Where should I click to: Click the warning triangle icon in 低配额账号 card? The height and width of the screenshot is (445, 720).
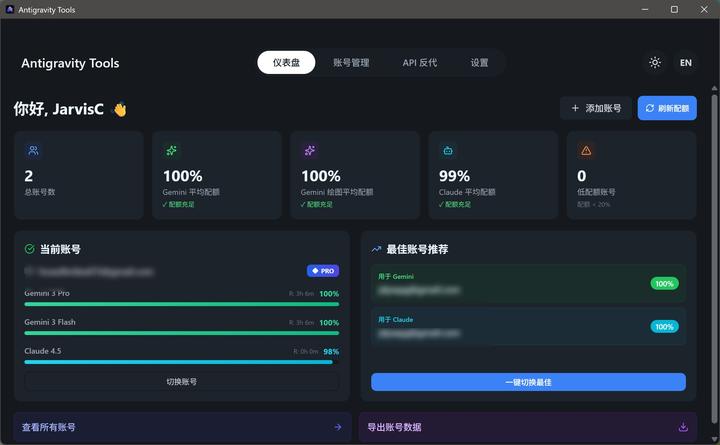pos(586,150)
